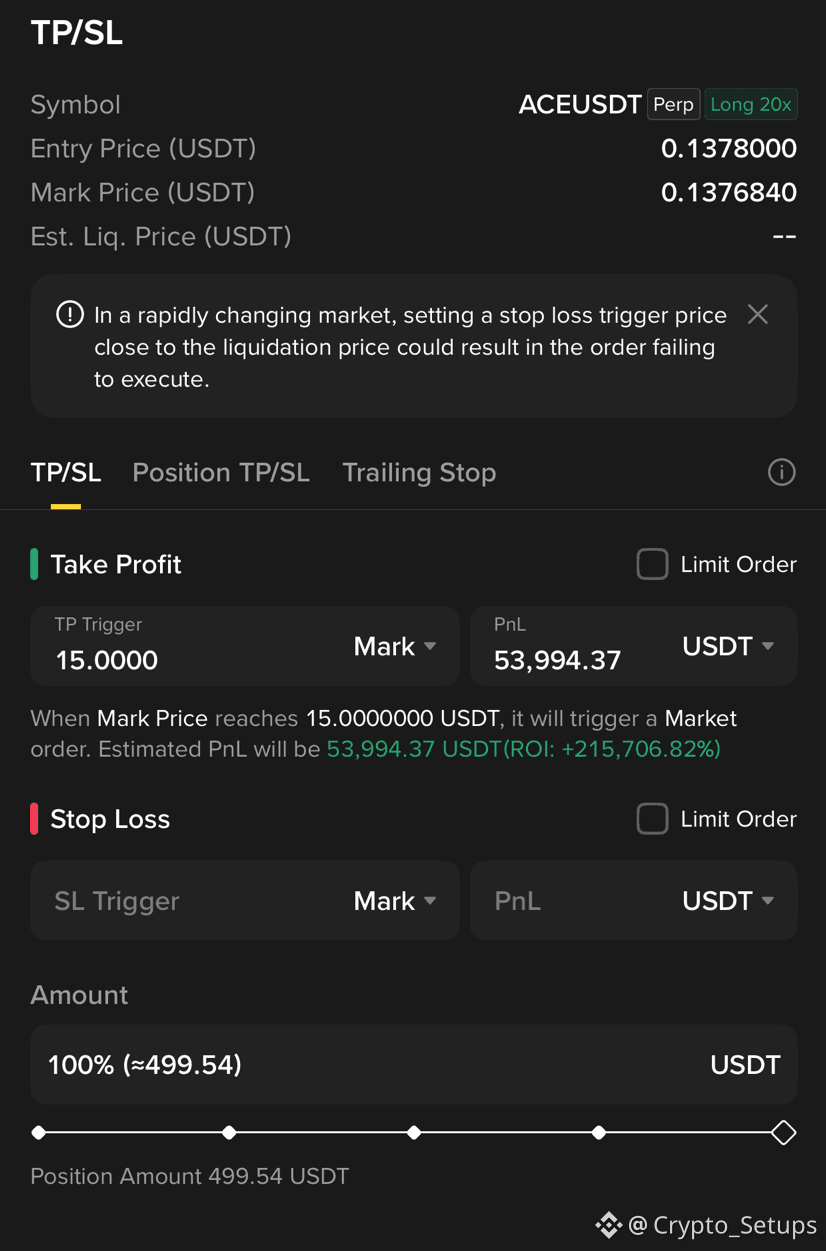
Task: Click the warning exclamation icon
Action: coord(70,314)
